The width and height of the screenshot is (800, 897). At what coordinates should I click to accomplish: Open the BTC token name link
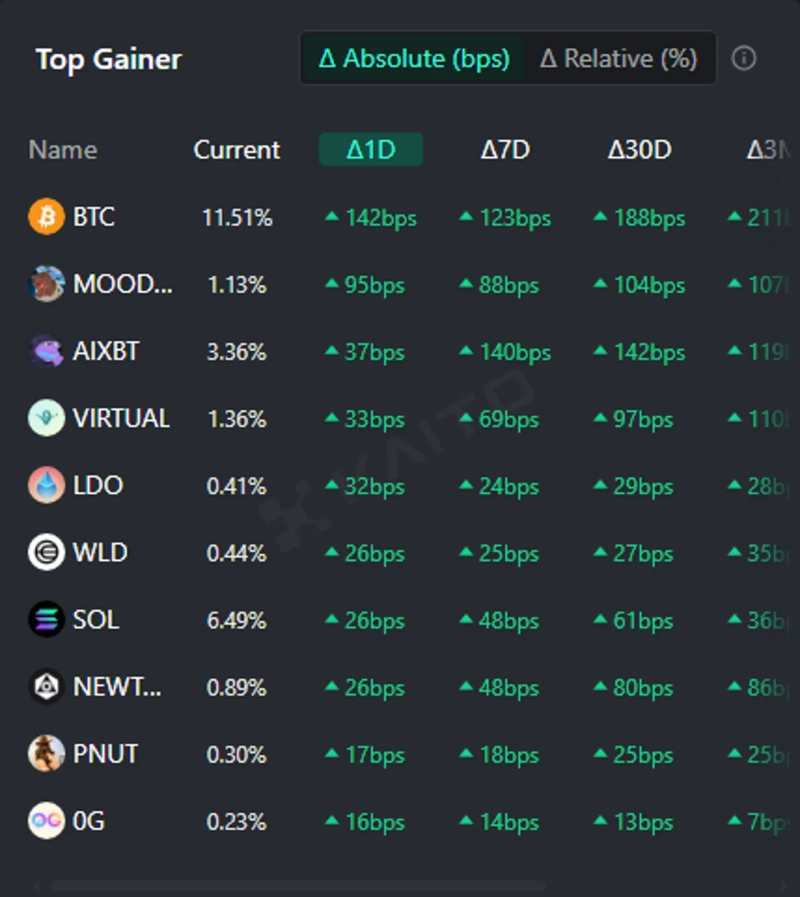(94, 217)
